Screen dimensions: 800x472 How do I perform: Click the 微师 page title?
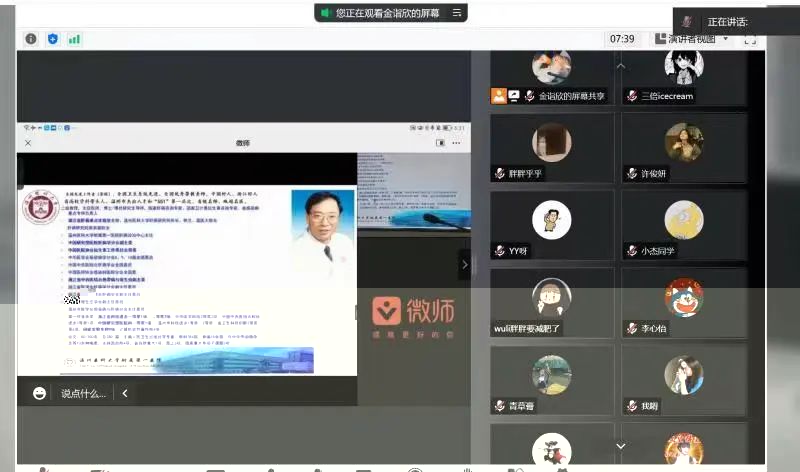pos(243,143)
